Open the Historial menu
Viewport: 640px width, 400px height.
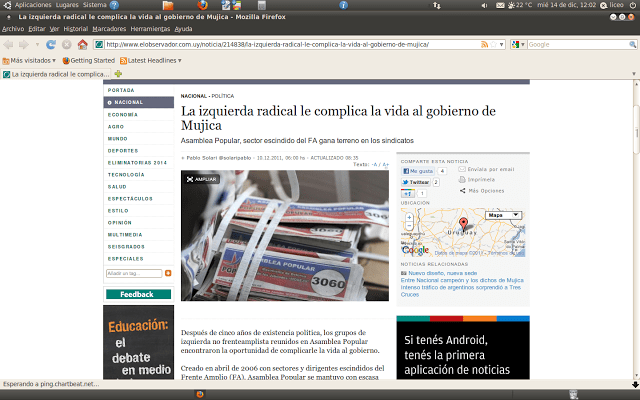point(76,29)
